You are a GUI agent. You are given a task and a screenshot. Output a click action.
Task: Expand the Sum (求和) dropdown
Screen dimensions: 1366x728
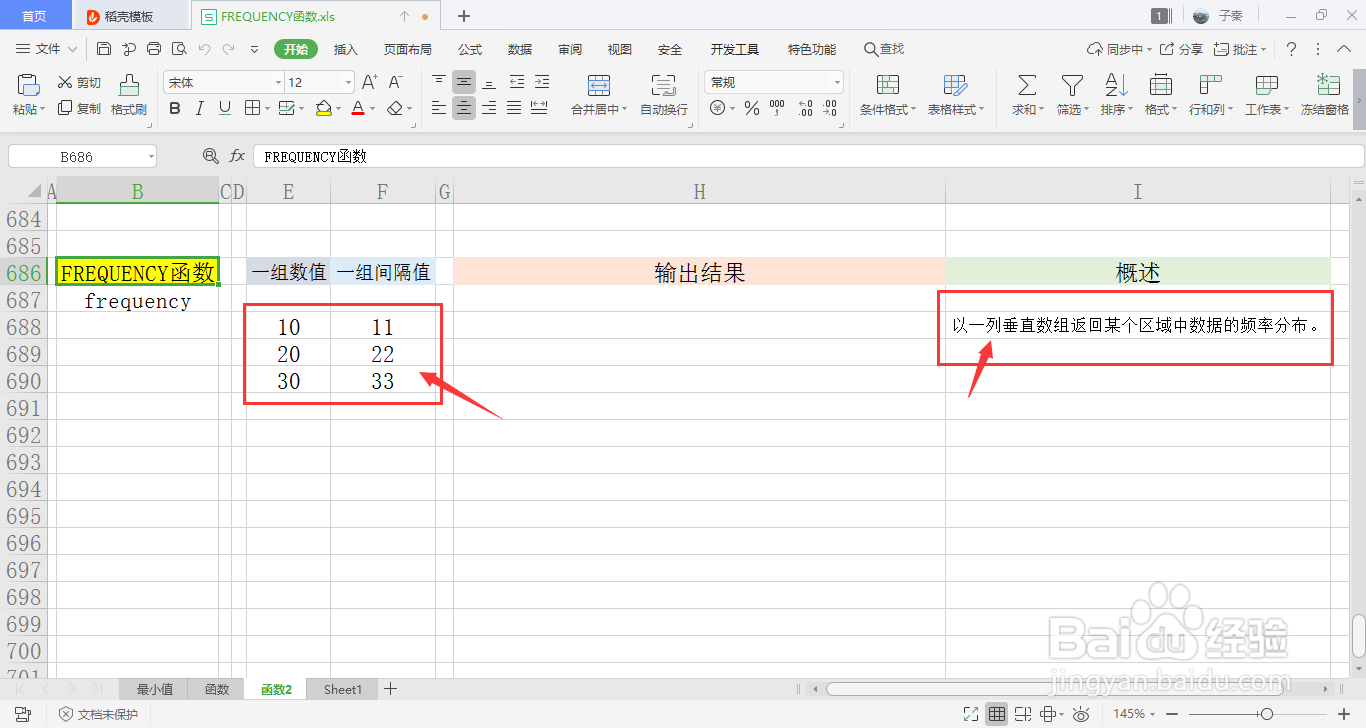[x=1042, y=110]
